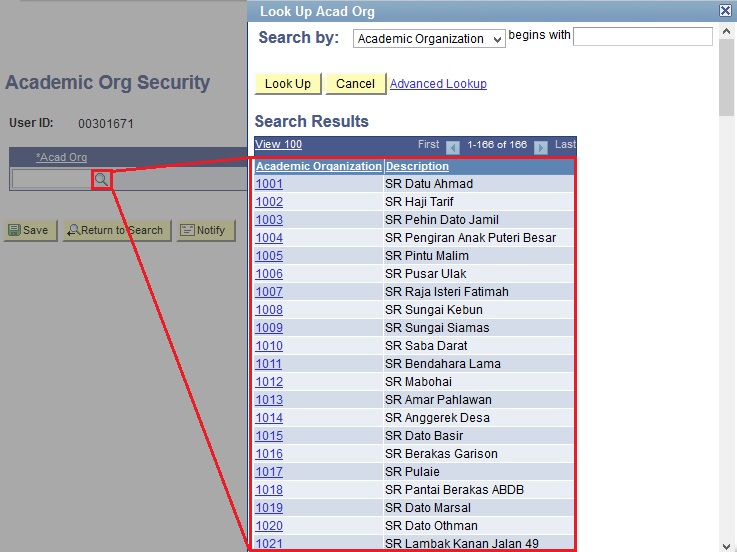
Task: Select organization 1016
Action: (x=269, y=454)
